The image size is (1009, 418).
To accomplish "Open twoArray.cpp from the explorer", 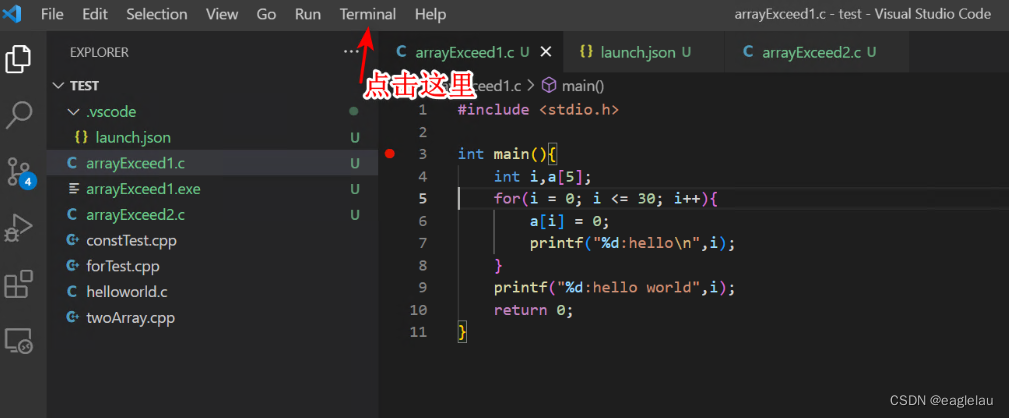I will point(212,318).
